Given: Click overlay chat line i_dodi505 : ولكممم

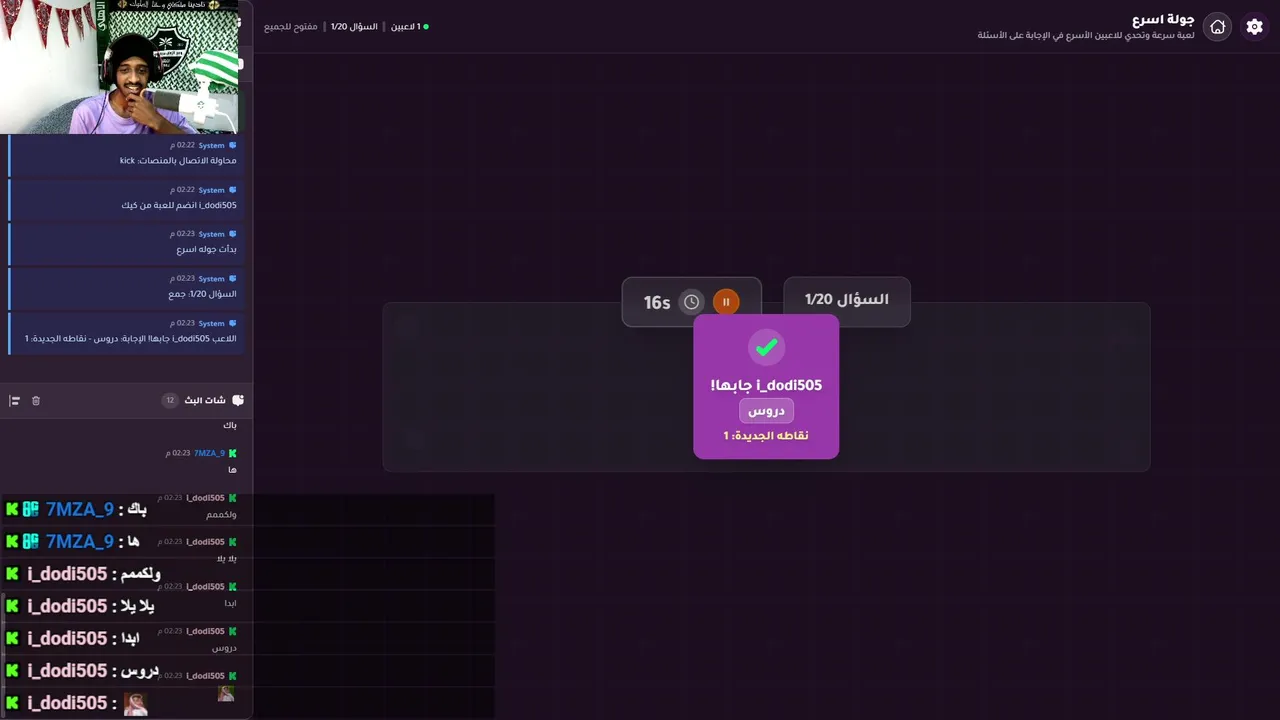Looking at the screenshot, I should coord(83,573).
